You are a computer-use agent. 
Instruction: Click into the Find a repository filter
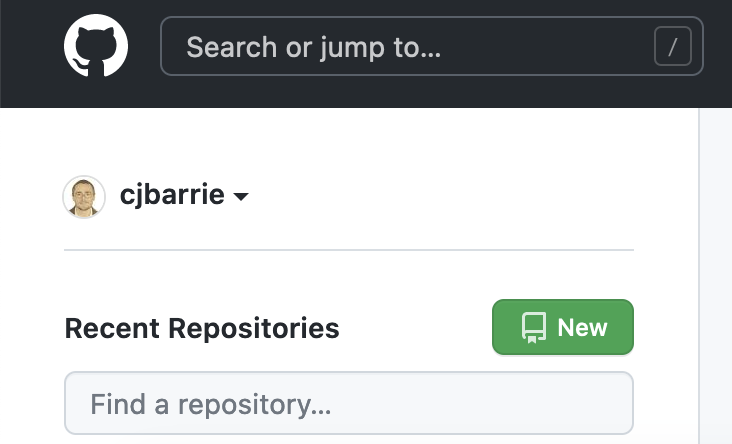click(x=349, y=403)
